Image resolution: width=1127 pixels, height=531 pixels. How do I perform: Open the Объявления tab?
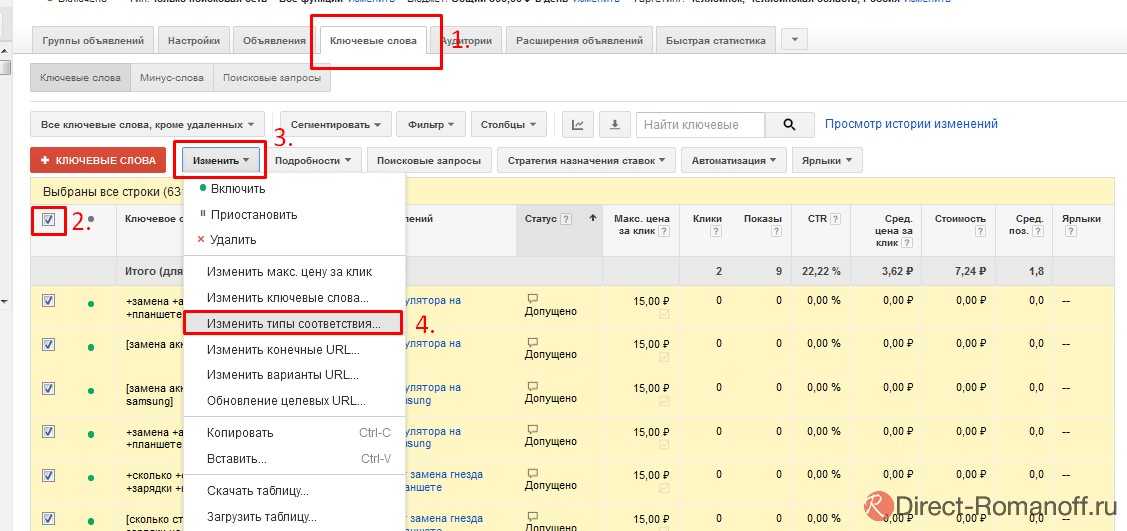[274, 40]
